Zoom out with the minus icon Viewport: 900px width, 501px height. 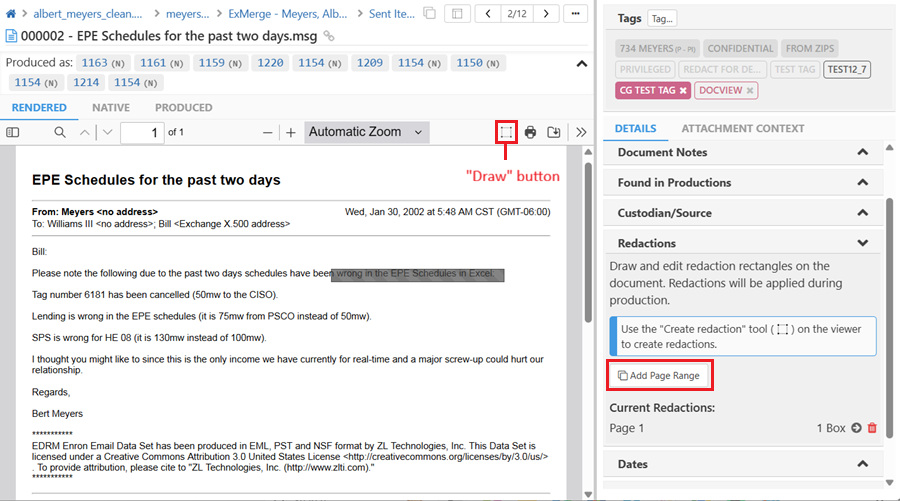tap(267, 133)
